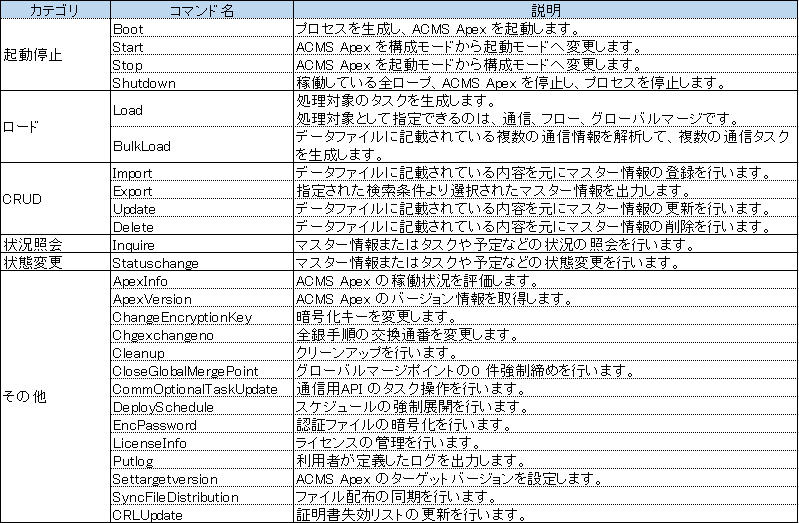Select the Statuschange command cell

click(201, 262)
